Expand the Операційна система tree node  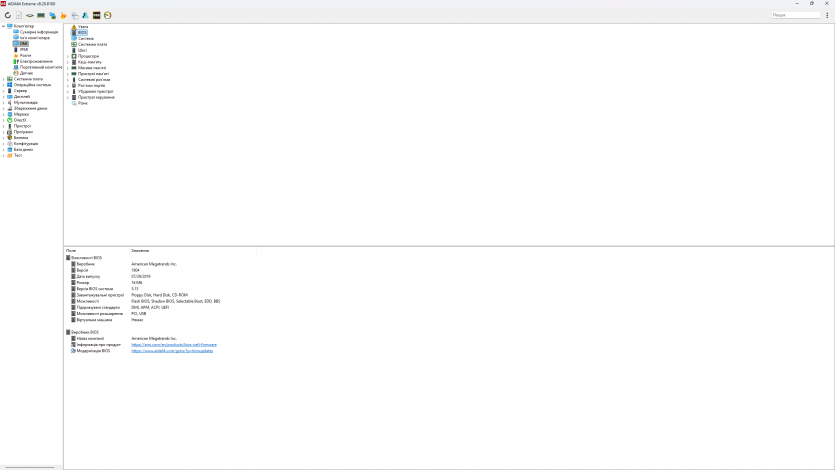(3, 85)
